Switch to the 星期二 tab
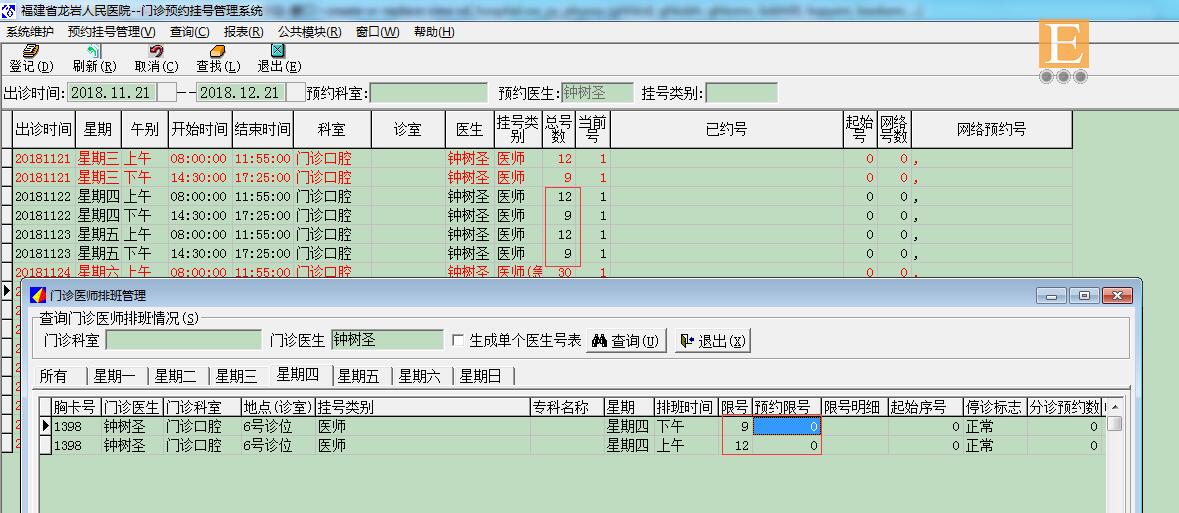Viewport: 1179px width, 513px height. pos(176,376)
